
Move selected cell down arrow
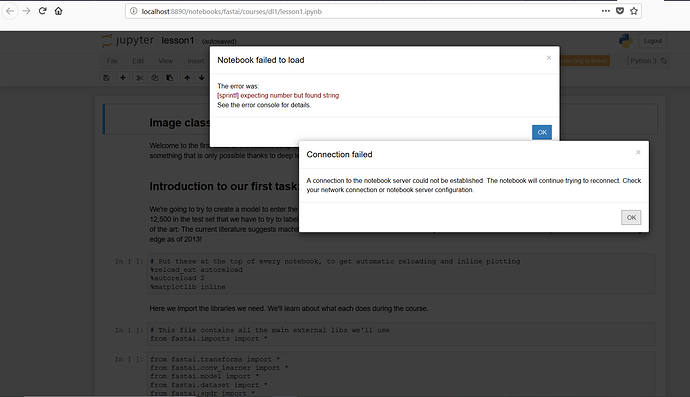click(x=202, y=78)
